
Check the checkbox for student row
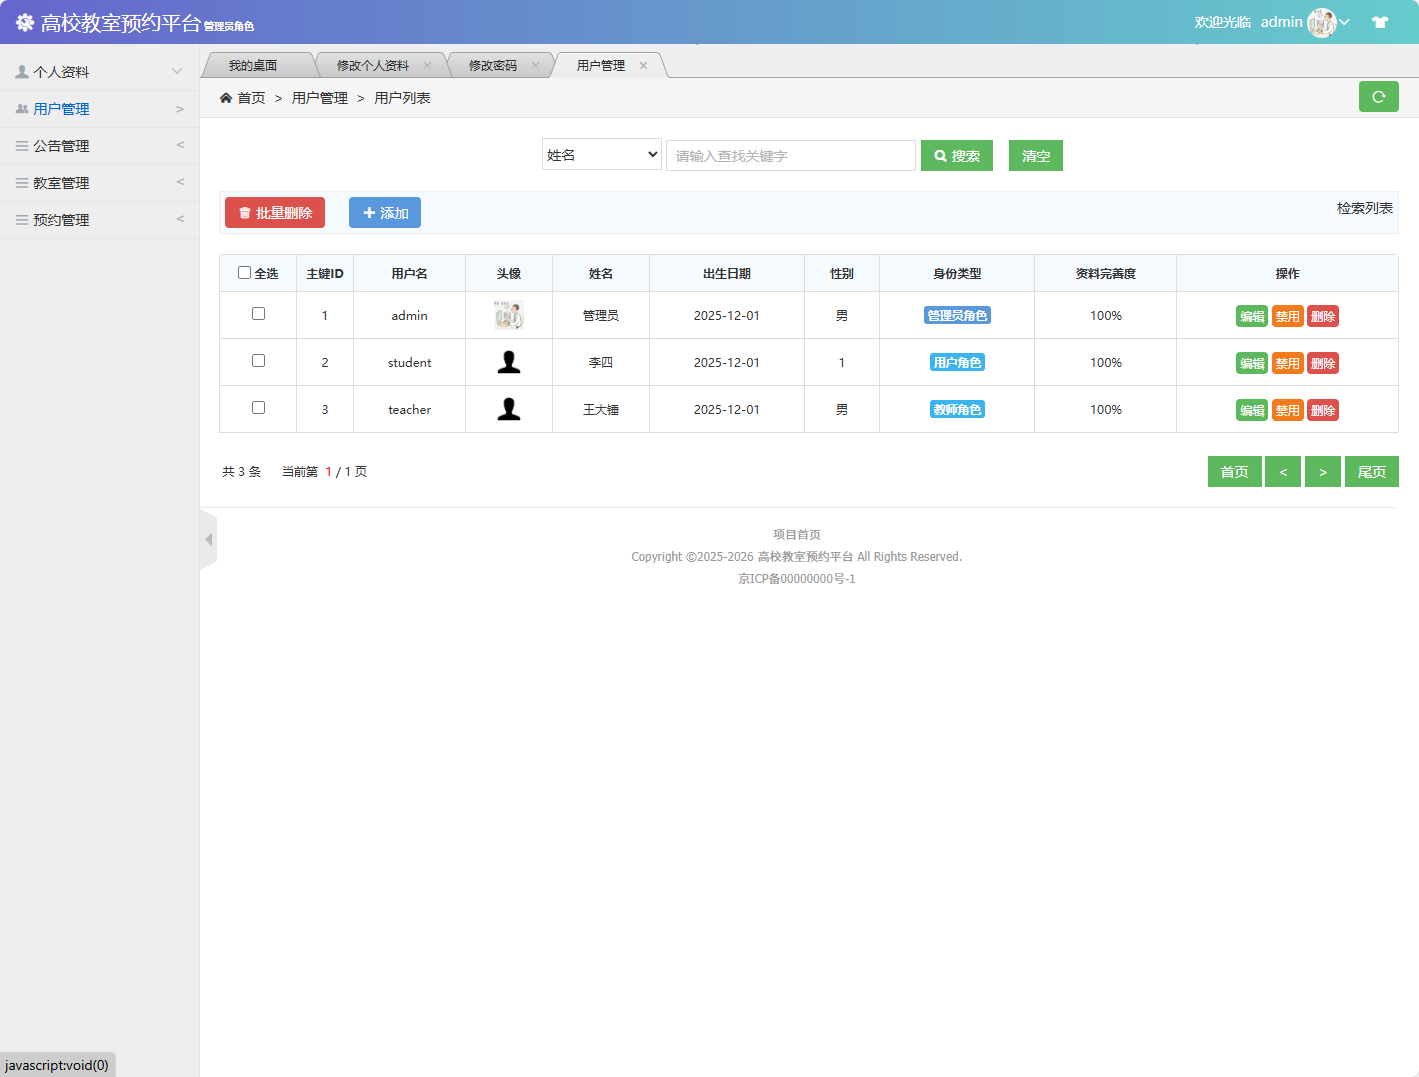[x=258, y=361]
